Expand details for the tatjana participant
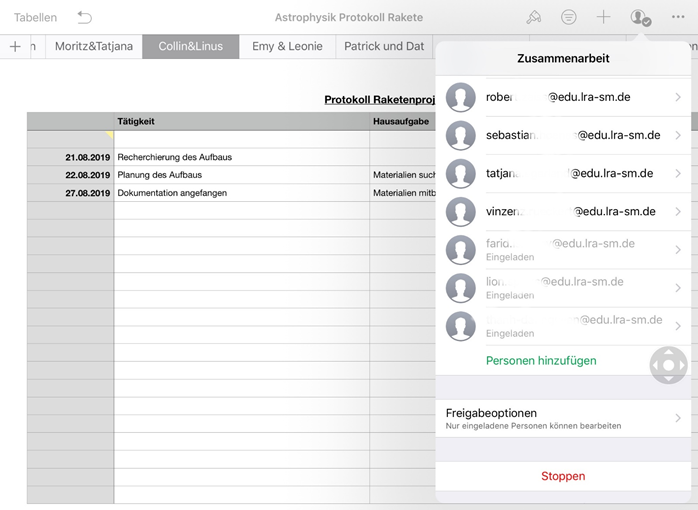This screenshot has height=510, width=698. tap(678, 173)
